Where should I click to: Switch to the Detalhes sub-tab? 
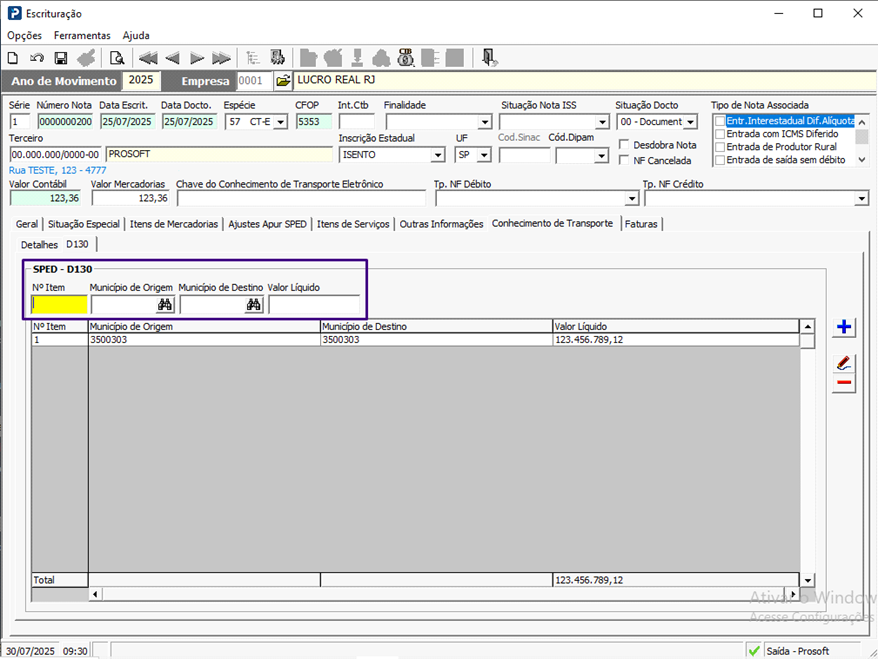[40, 244]
